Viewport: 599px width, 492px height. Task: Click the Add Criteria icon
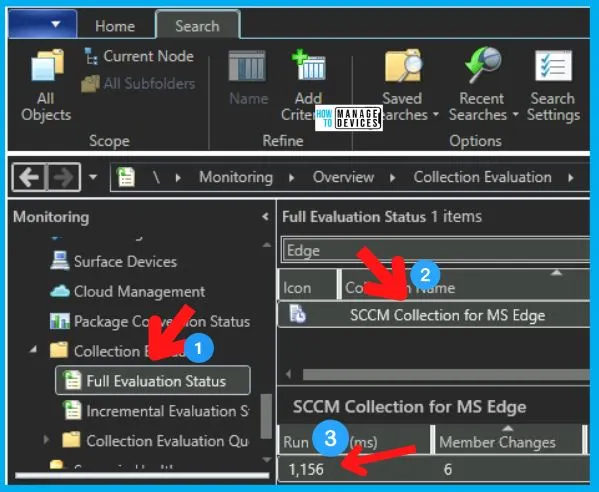point(308,64)
